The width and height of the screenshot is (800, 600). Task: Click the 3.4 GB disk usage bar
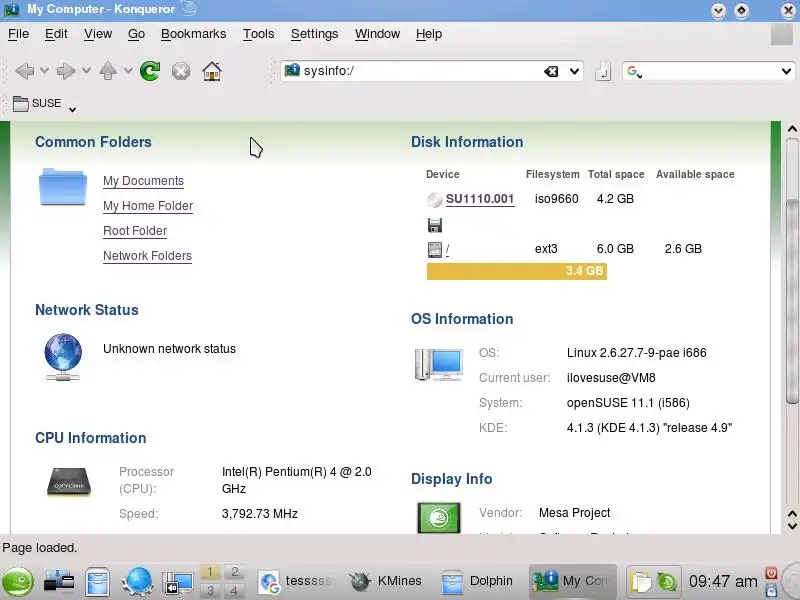pos(517,271)
